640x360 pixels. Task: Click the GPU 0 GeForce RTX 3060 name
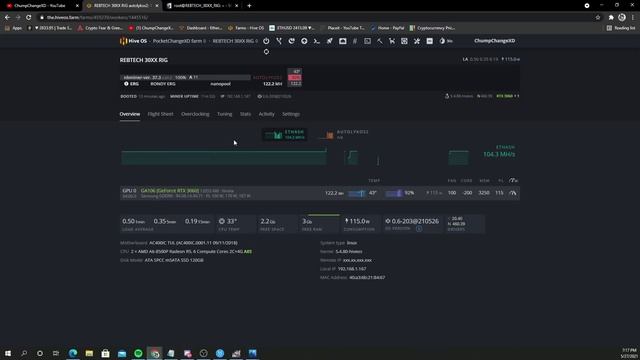tap(170, 191)
